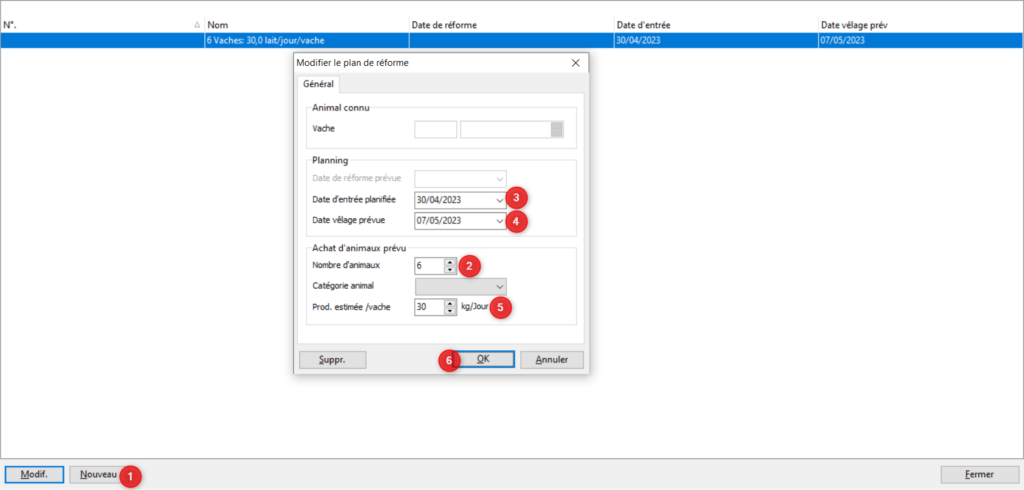Close the Modifier le plan de réforme dialog

pos(575,63)
